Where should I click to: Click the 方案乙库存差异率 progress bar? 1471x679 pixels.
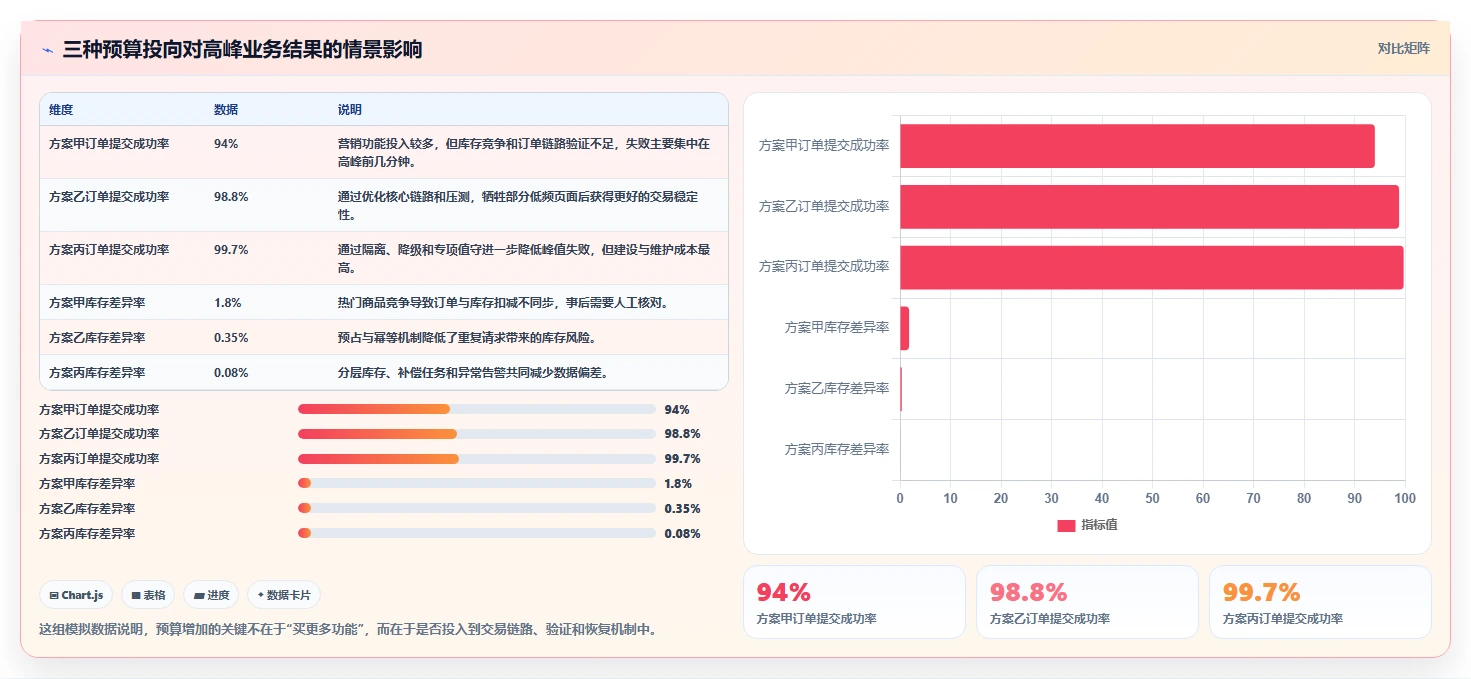pyautogui.click(x=477, y=508)
